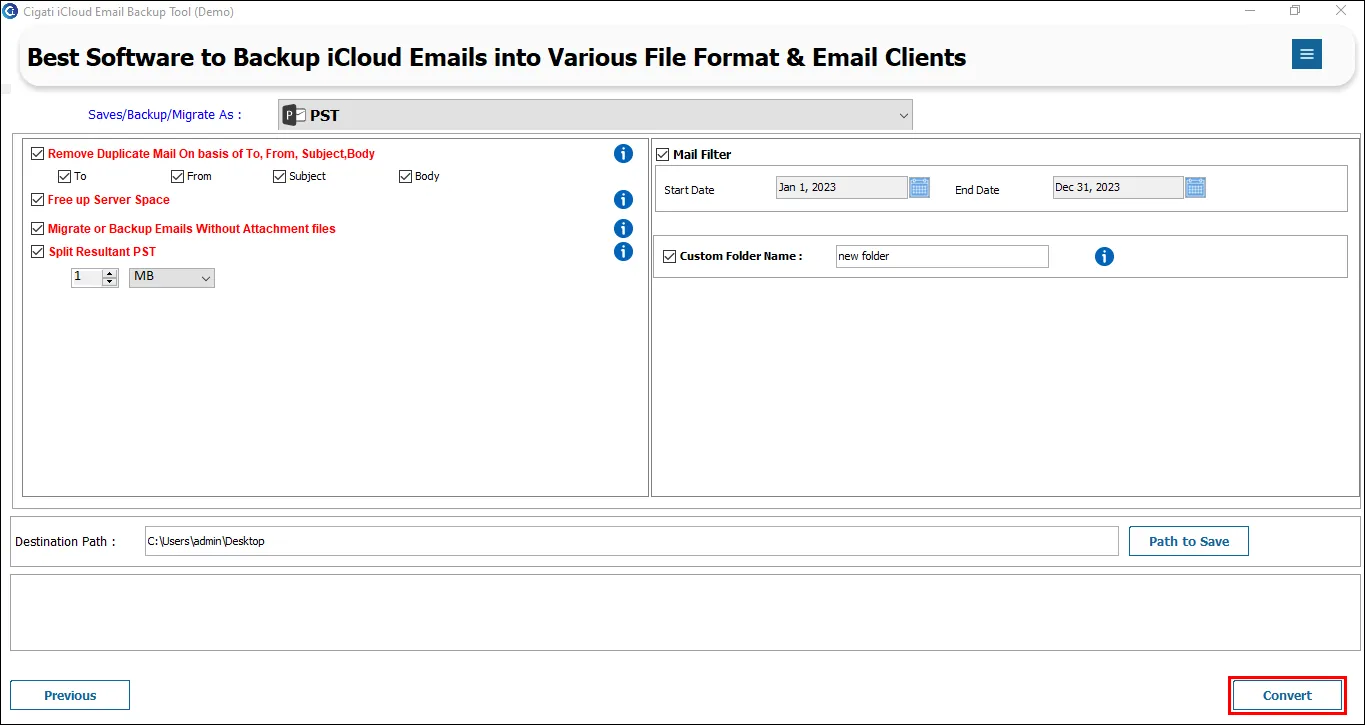Image resolution: width=1365 pixels, height=725 pixels.
Task: Uncheck Remove Duplicate Mail option
Action: 38,154
